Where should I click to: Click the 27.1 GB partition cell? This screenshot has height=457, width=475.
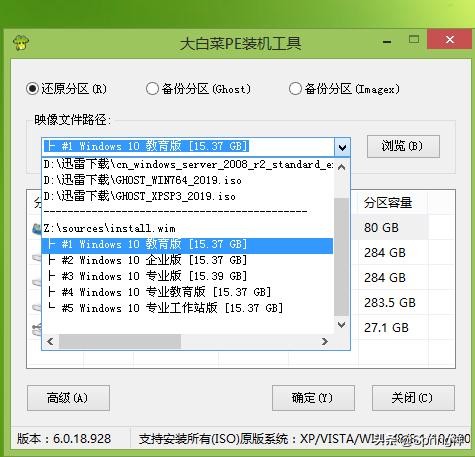tap(393, 327)
